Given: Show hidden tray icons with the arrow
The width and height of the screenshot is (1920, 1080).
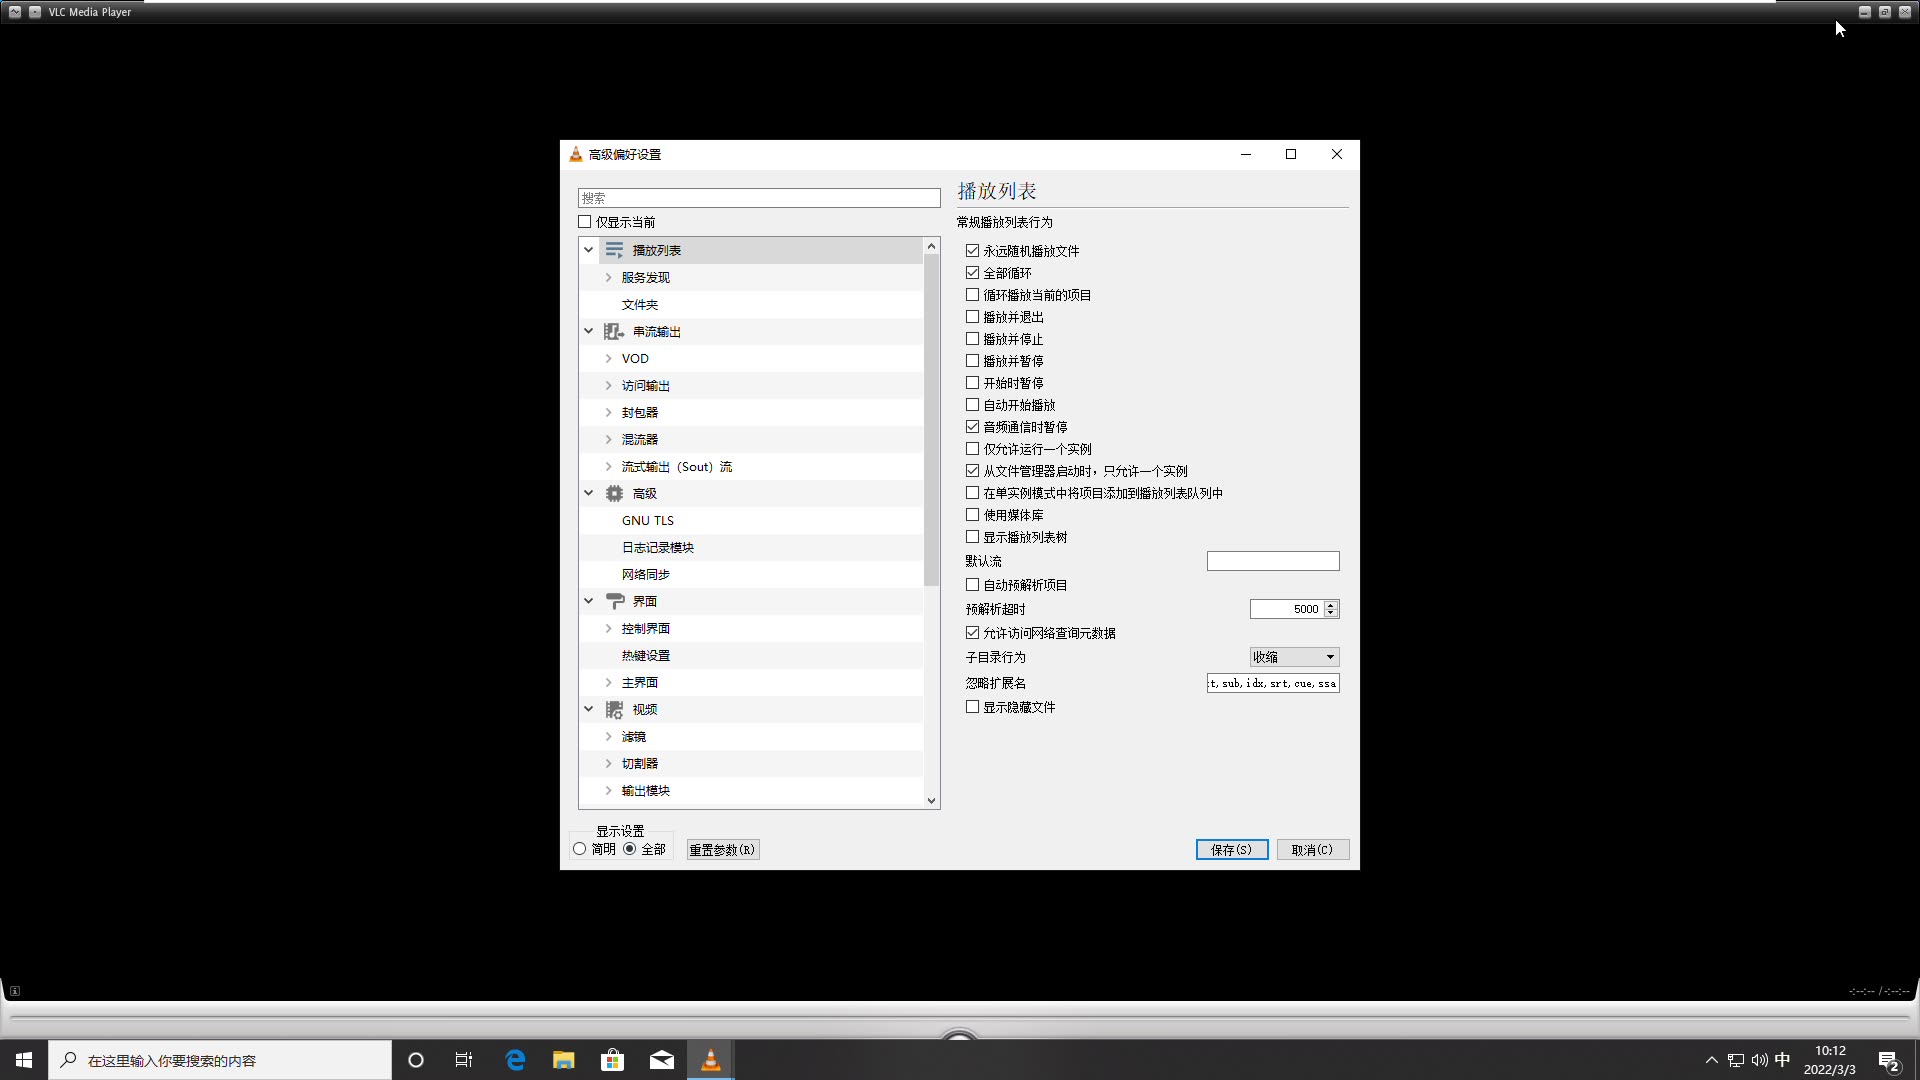Looking at the screenshot, I should click(x=1711, y=1060).
